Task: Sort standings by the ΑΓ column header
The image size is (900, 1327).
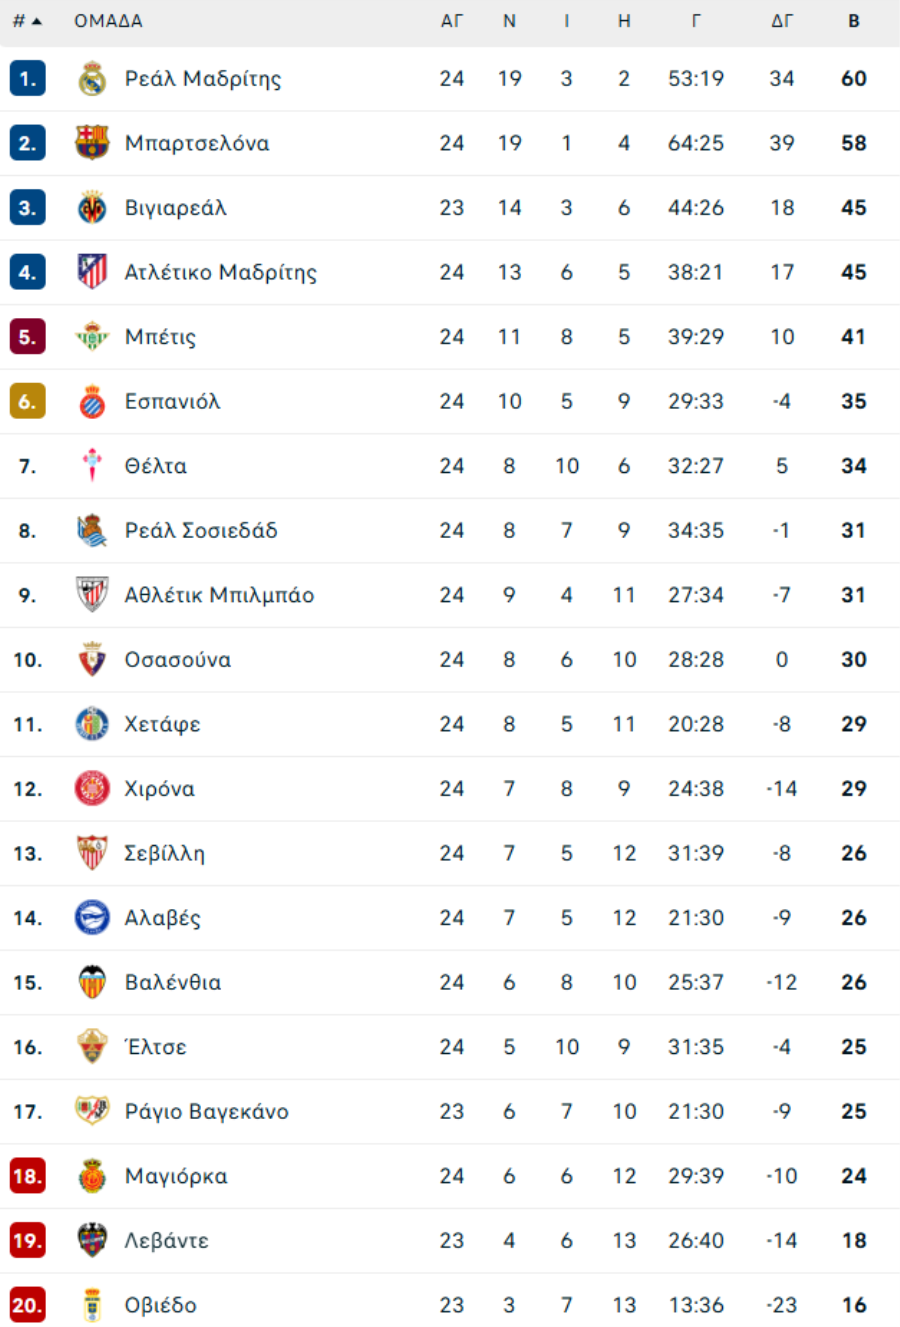Action: pos(452,21)
